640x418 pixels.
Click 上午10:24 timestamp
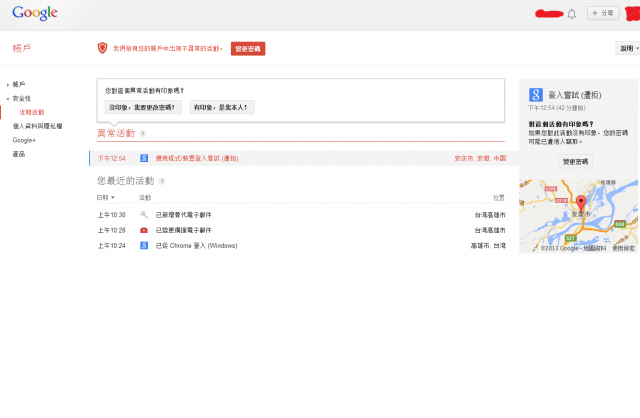(111, 245)
